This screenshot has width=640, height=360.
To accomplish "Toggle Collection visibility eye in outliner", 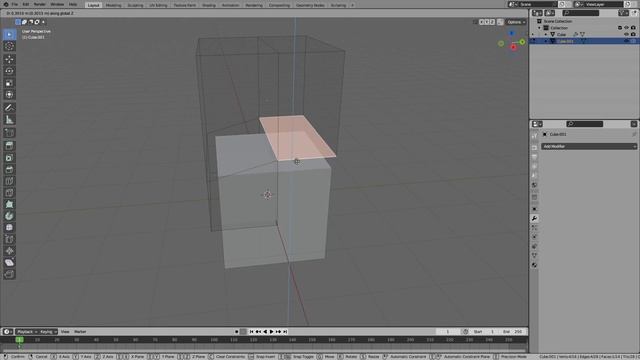I will (x=627, y=28).
